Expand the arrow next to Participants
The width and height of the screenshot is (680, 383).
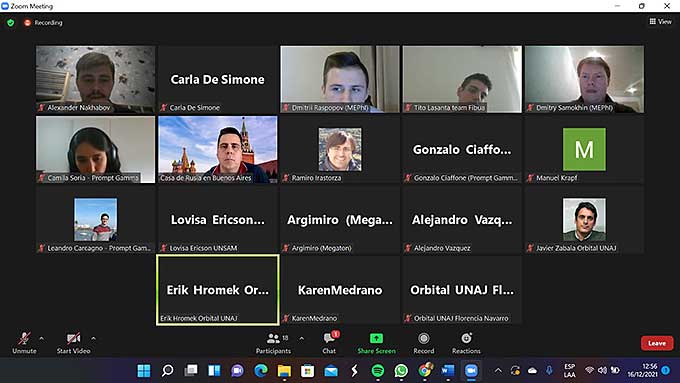coord(301,338)
